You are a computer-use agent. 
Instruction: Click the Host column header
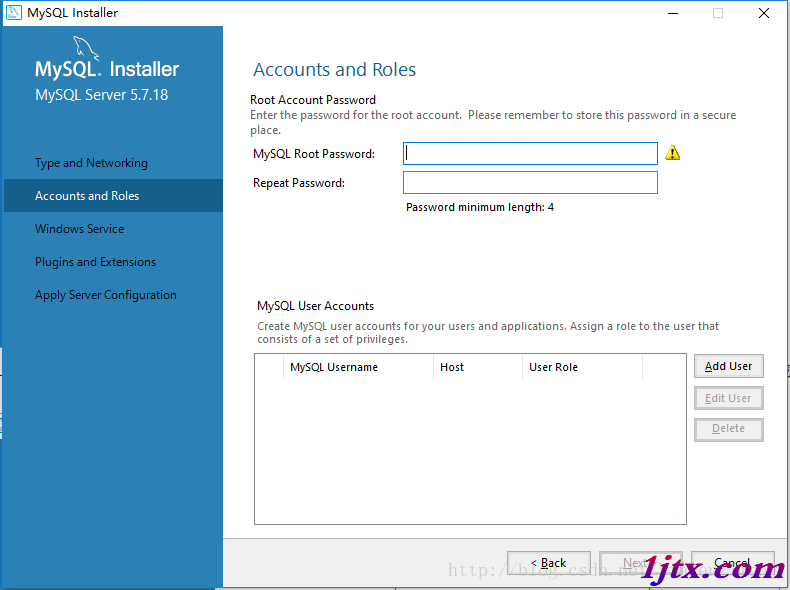point(478,367)
